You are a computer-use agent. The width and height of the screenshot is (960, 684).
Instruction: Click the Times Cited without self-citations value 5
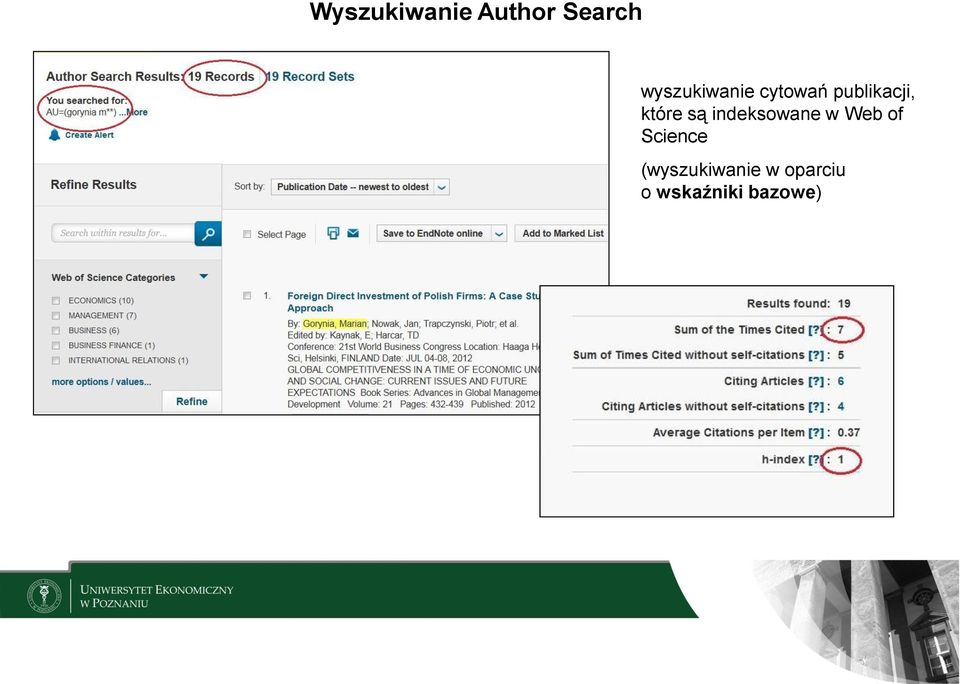click(841, 355)
